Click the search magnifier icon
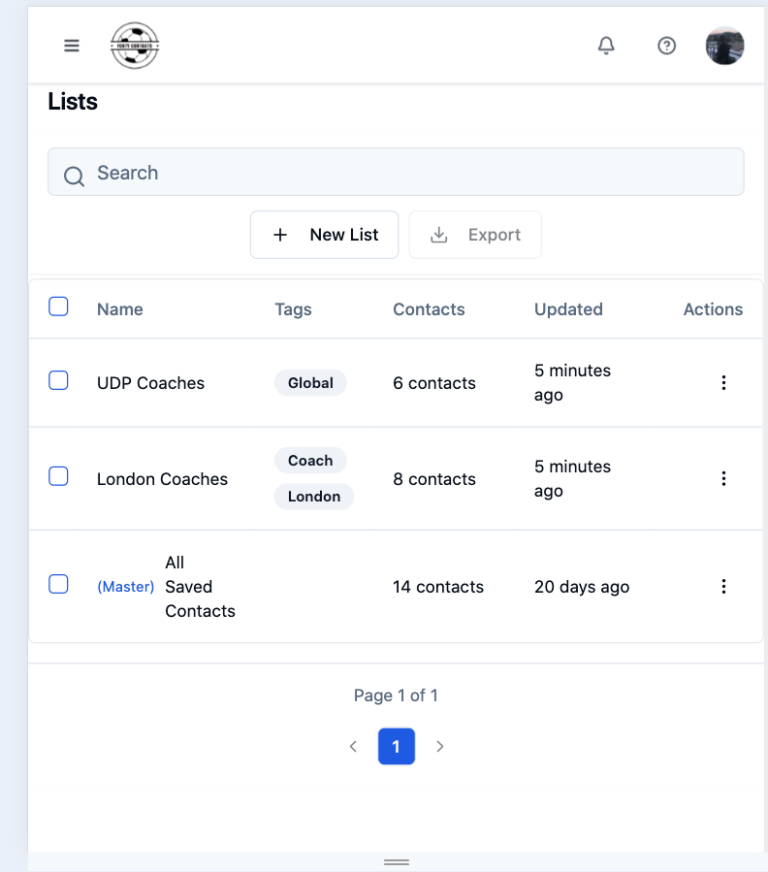The height and width of the screenshot is (872, 768). [x=73, y=174]
